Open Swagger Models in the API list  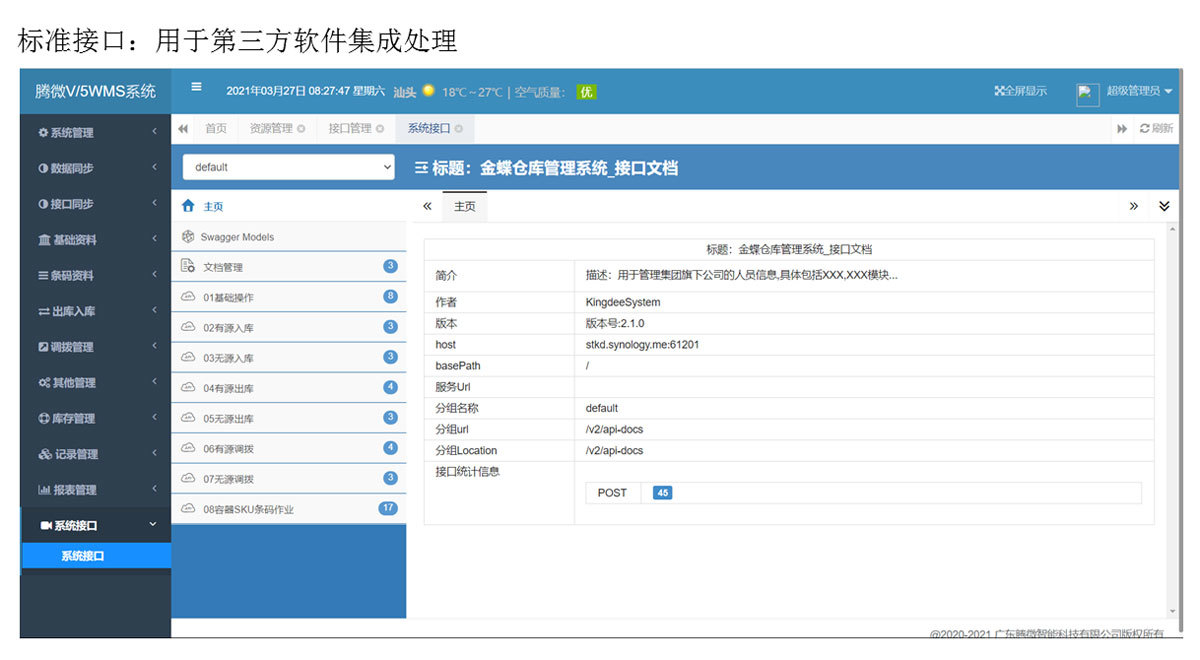coord(236,237)
